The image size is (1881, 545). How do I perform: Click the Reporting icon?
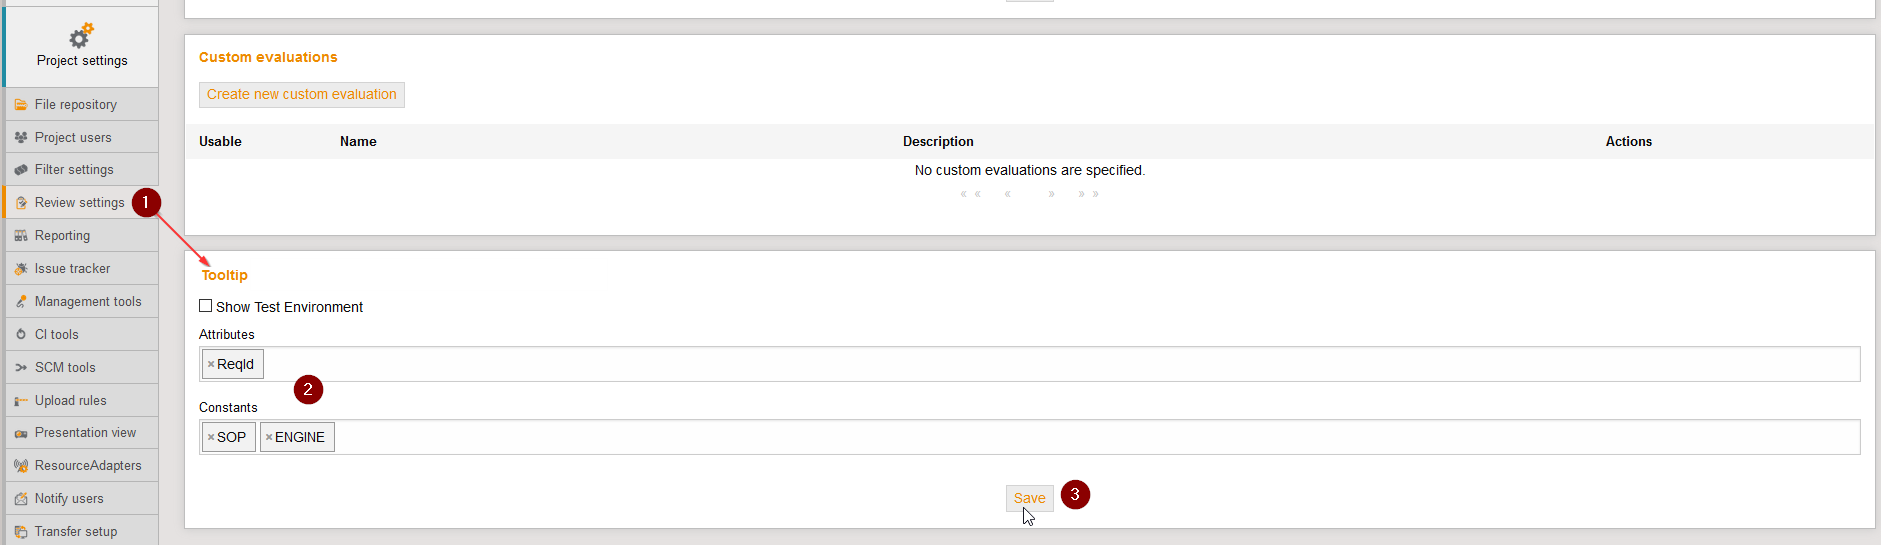pos(21,236)
